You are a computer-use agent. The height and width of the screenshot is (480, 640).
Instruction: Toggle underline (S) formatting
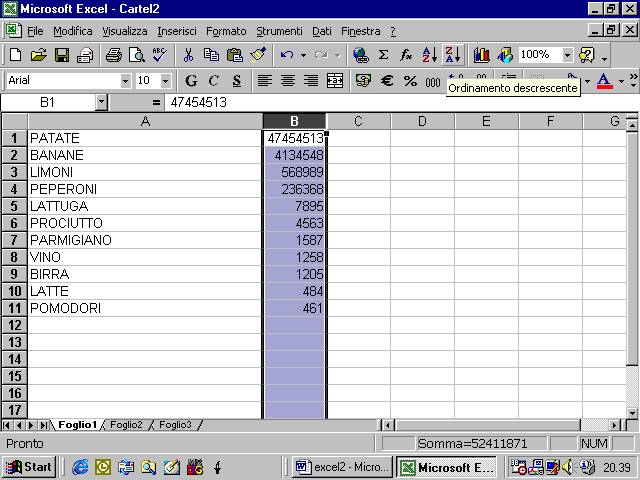pos(236,81)
